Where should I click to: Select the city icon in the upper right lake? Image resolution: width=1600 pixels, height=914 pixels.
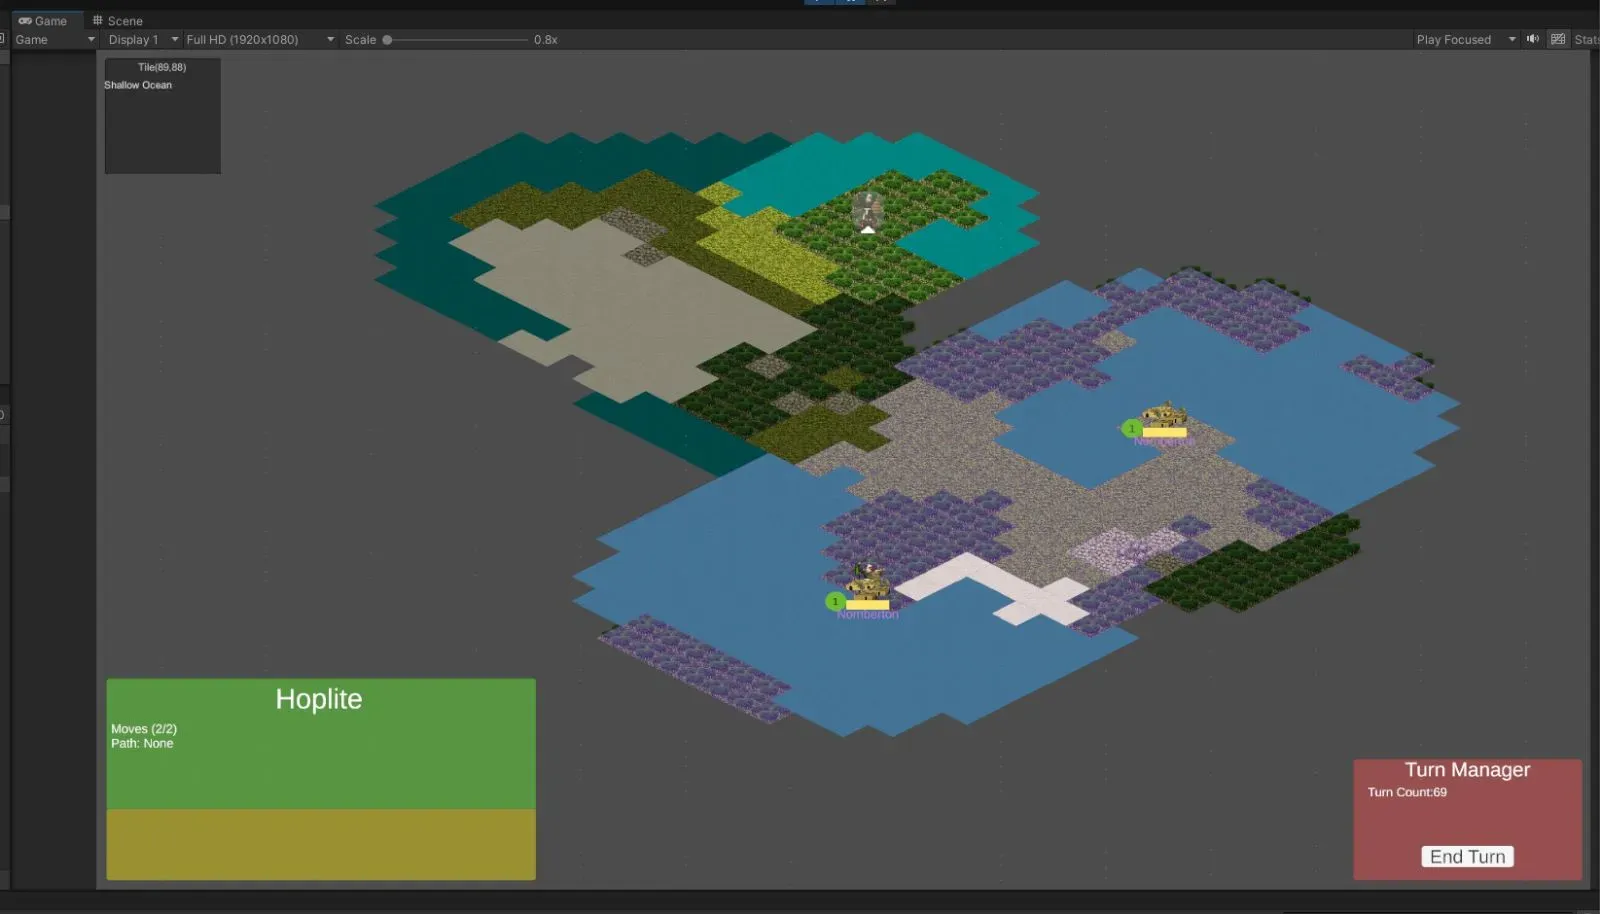(1164, 414)
